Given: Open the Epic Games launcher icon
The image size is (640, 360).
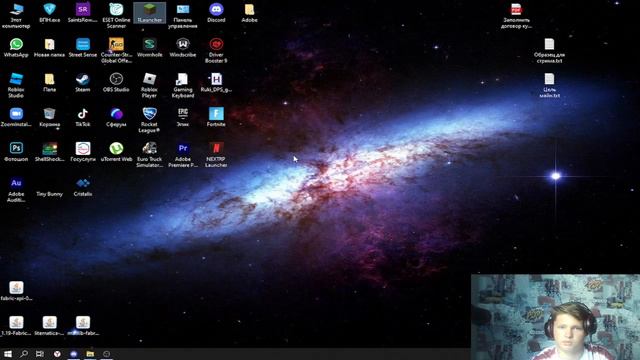Looking at the screenshot, I should (183, 117).
